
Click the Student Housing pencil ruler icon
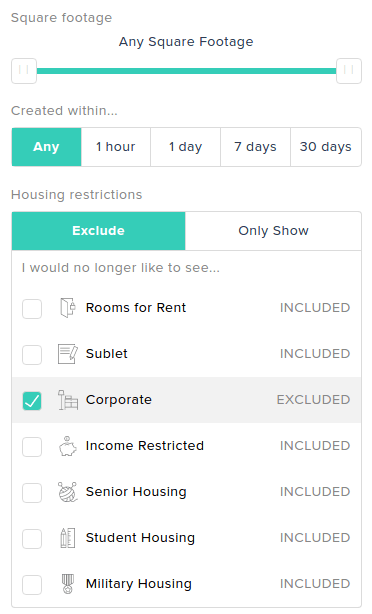click(x=68, y=538)
